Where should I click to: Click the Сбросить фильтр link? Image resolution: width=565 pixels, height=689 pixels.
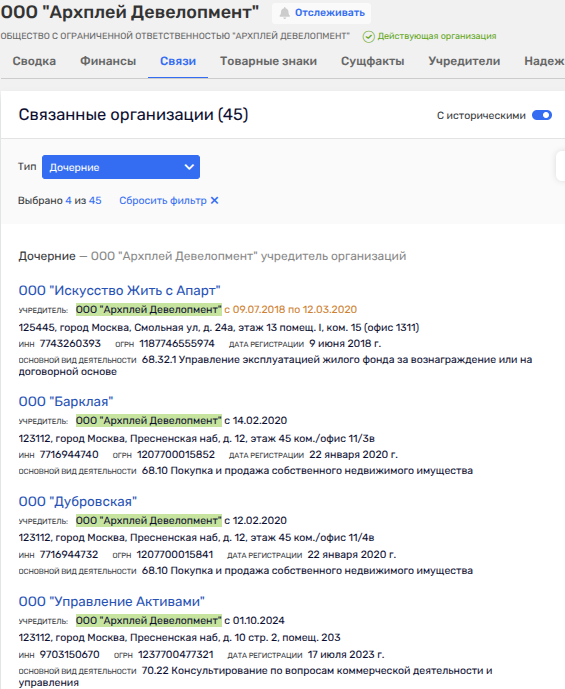[x=163, y=200]
